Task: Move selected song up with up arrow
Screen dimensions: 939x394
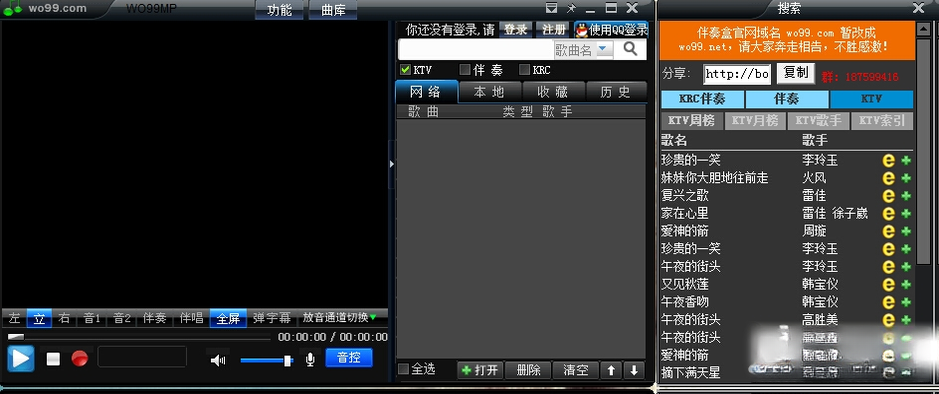Action: tap(611, 370)
